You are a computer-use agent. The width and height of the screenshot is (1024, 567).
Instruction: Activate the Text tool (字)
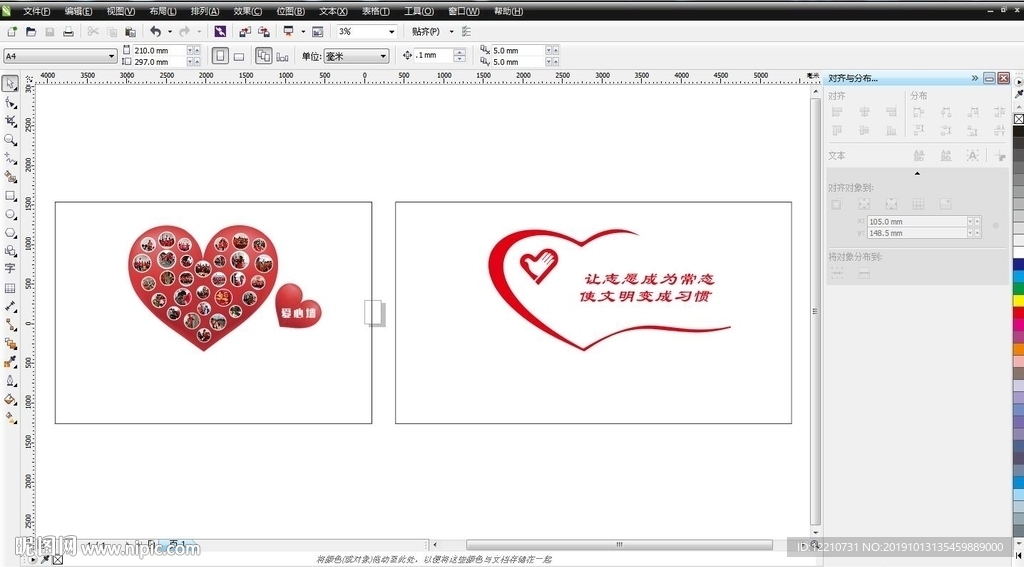pyautogui.click(x=10, y=269)
